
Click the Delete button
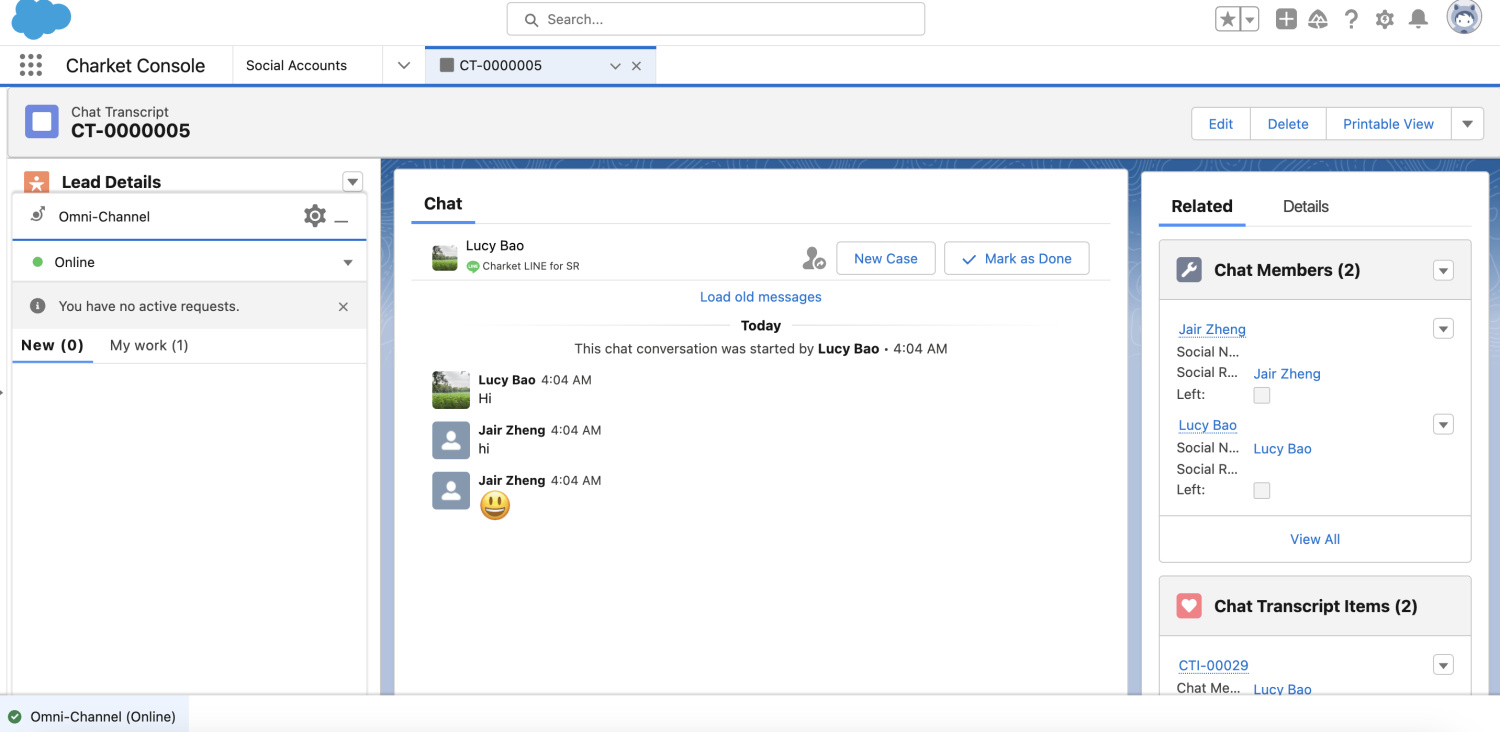[x=1288, y=124]
